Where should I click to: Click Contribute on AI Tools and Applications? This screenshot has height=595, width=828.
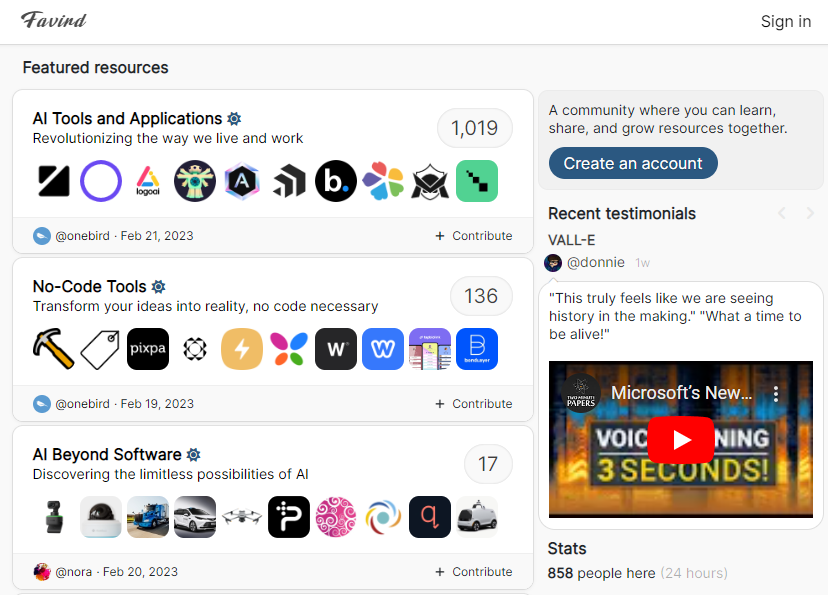[x=474, y=236]
